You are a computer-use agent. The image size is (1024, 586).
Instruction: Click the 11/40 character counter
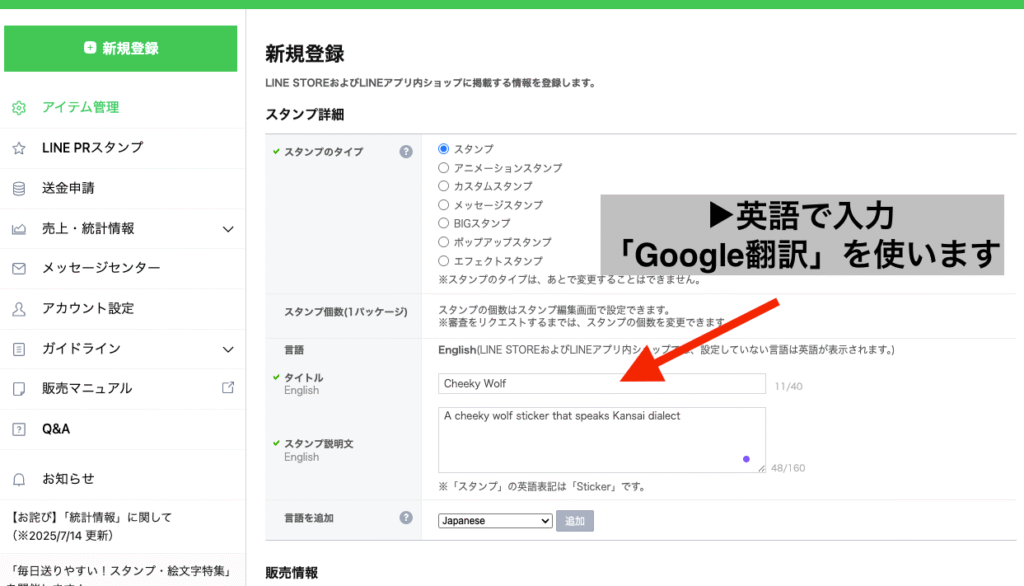coord(788,386)
